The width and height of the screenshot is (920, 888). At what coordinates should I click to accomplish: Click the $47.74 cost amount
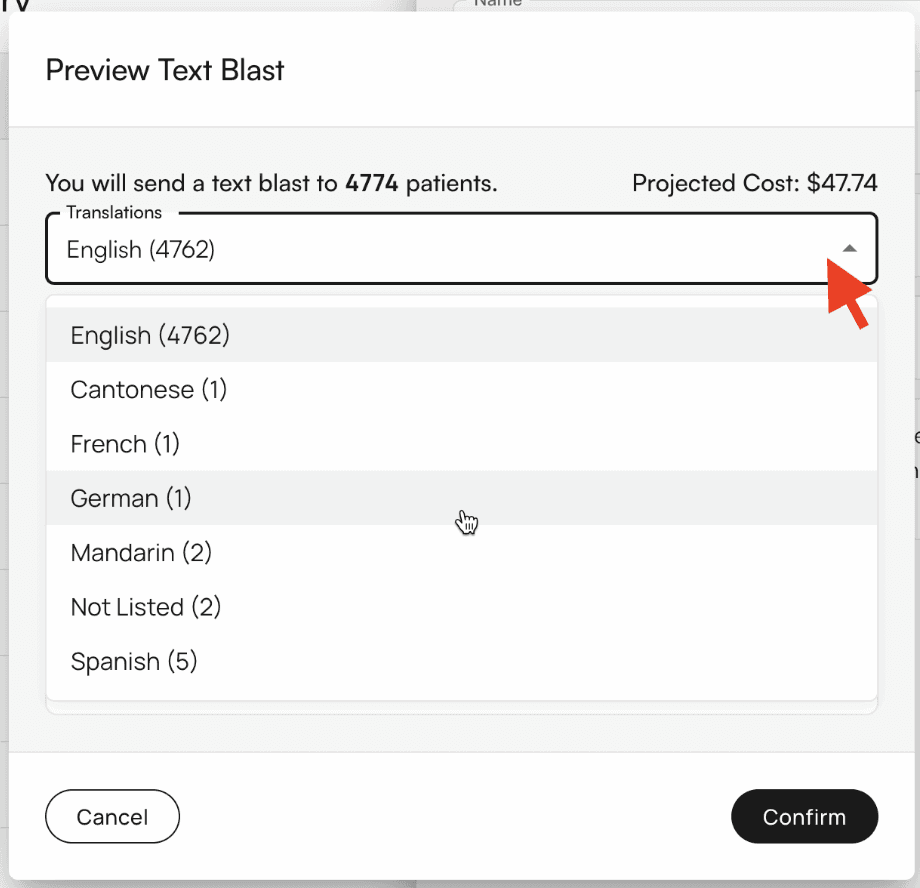click(x=842, y=183)
